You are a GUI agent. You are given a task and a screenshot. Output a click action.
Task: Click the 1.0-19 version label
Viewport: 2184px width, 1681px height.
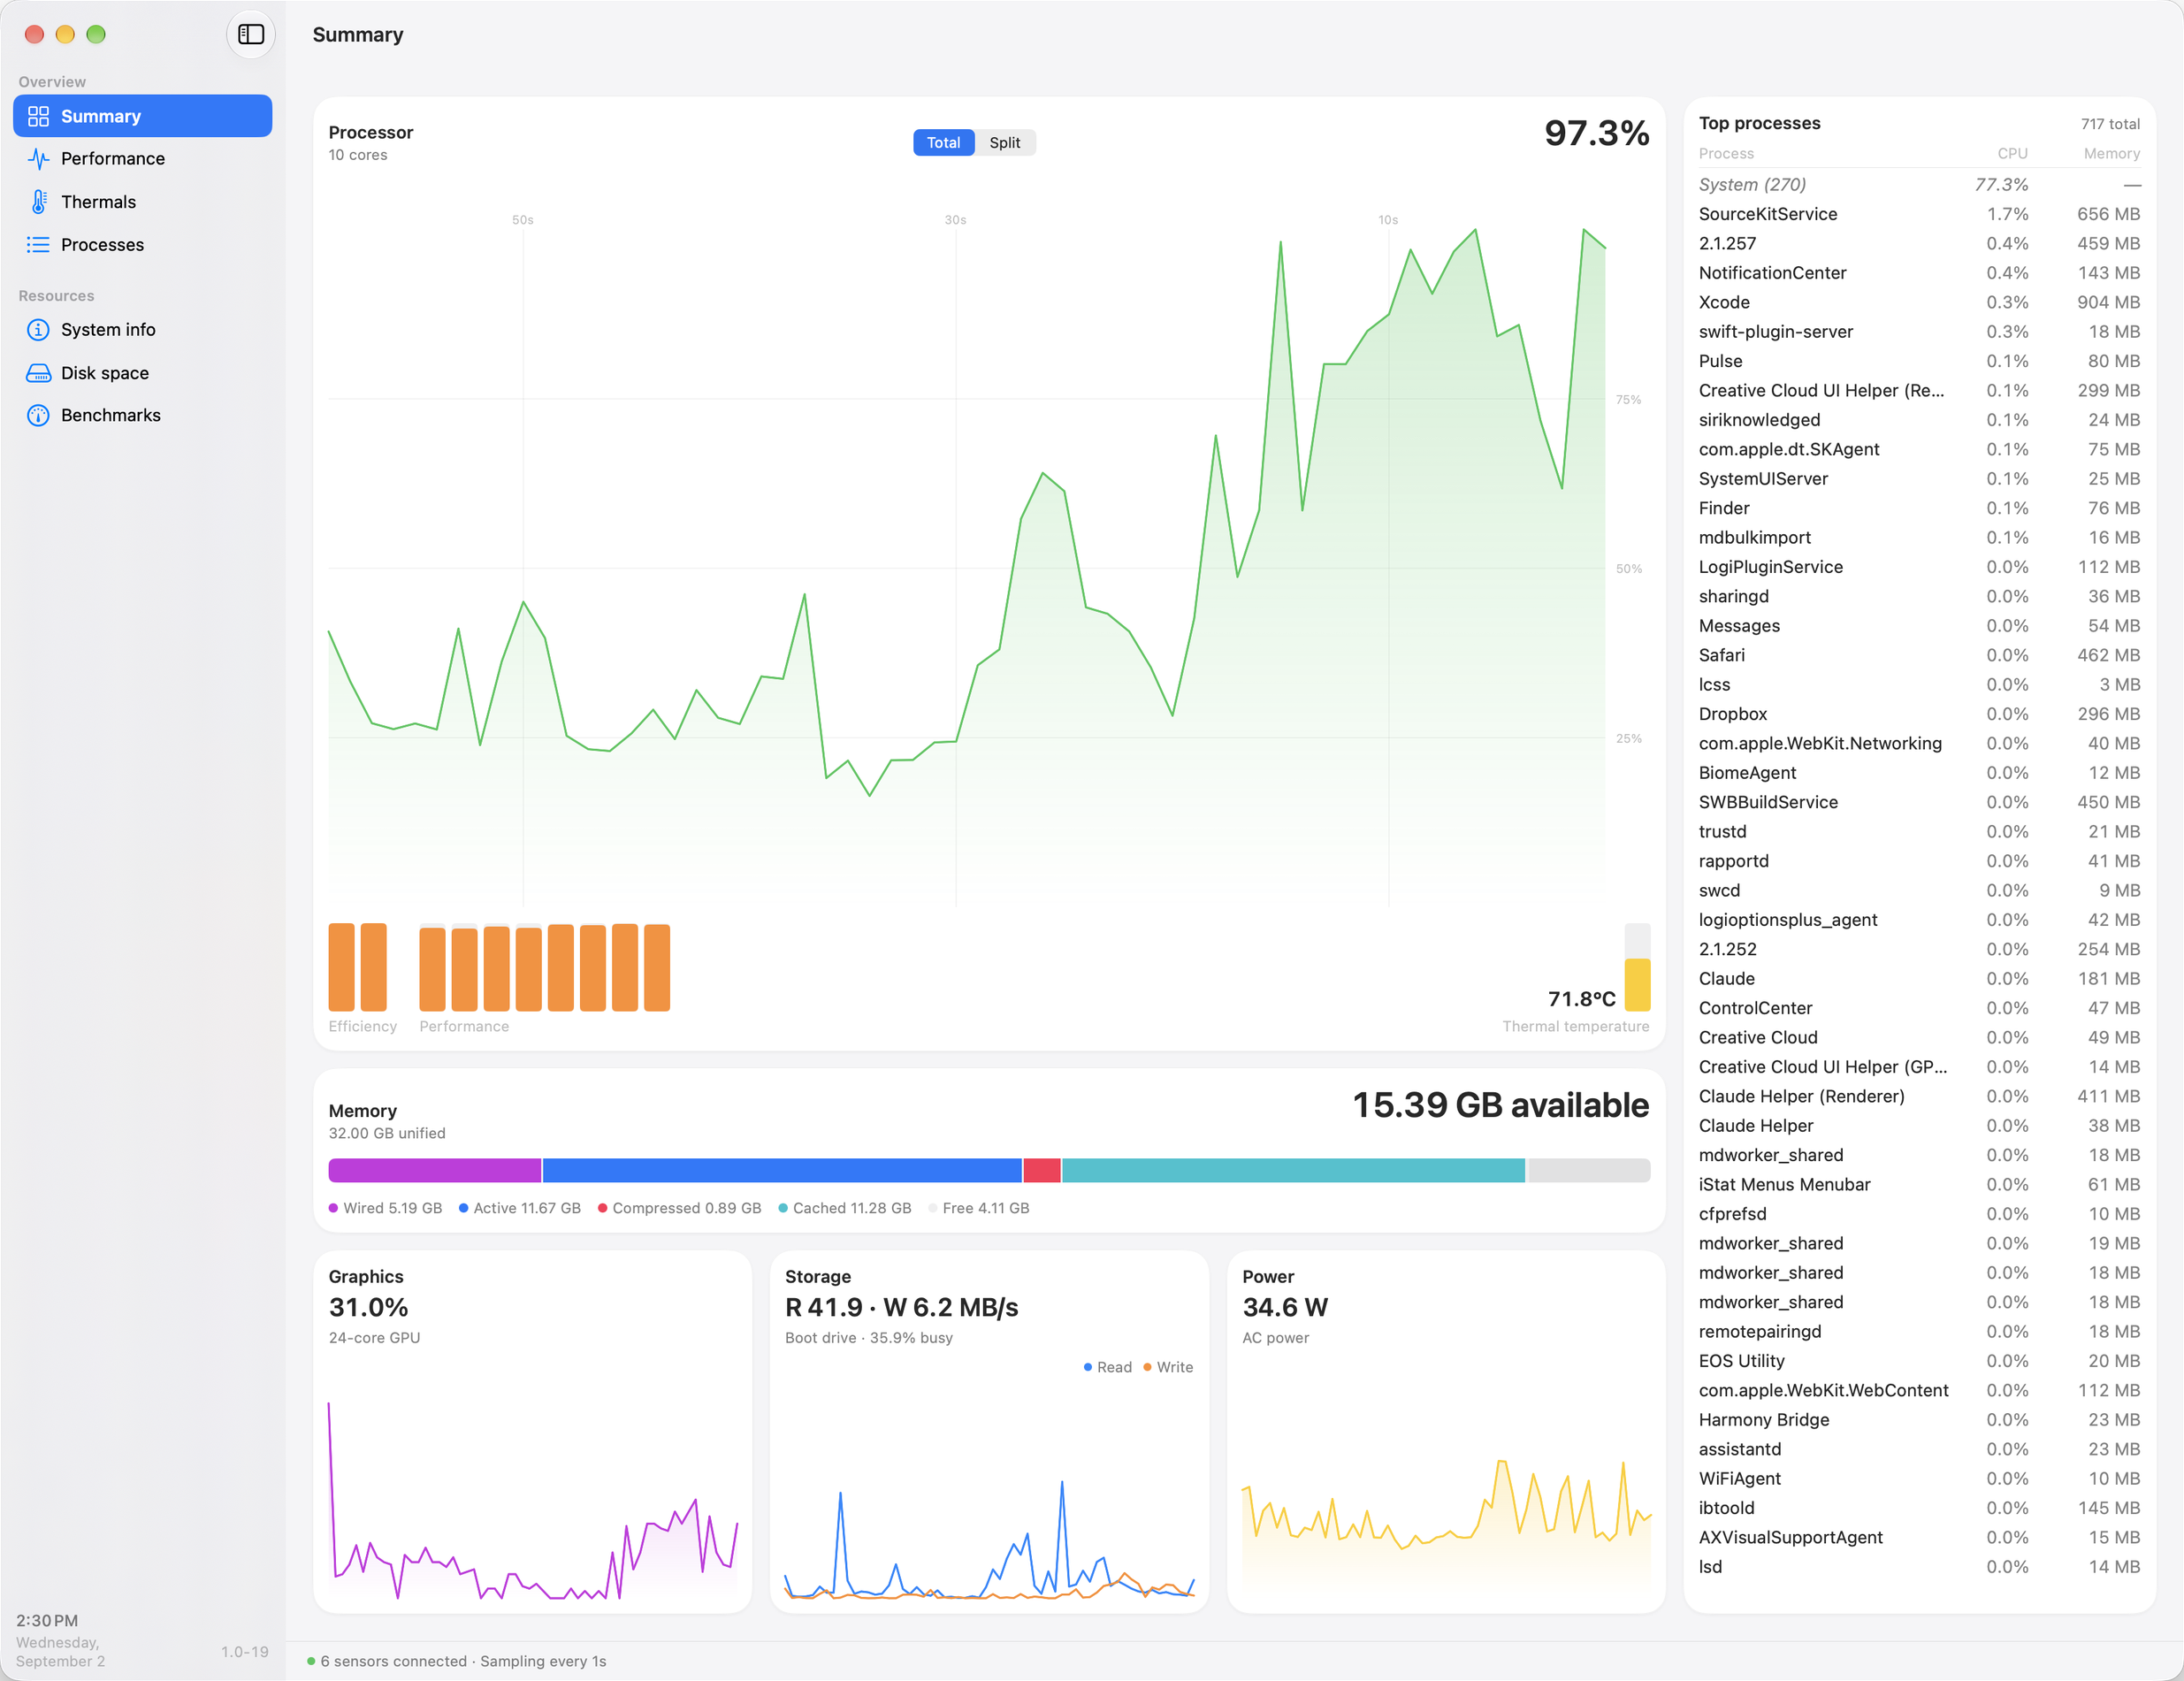tap(245, 1652)
